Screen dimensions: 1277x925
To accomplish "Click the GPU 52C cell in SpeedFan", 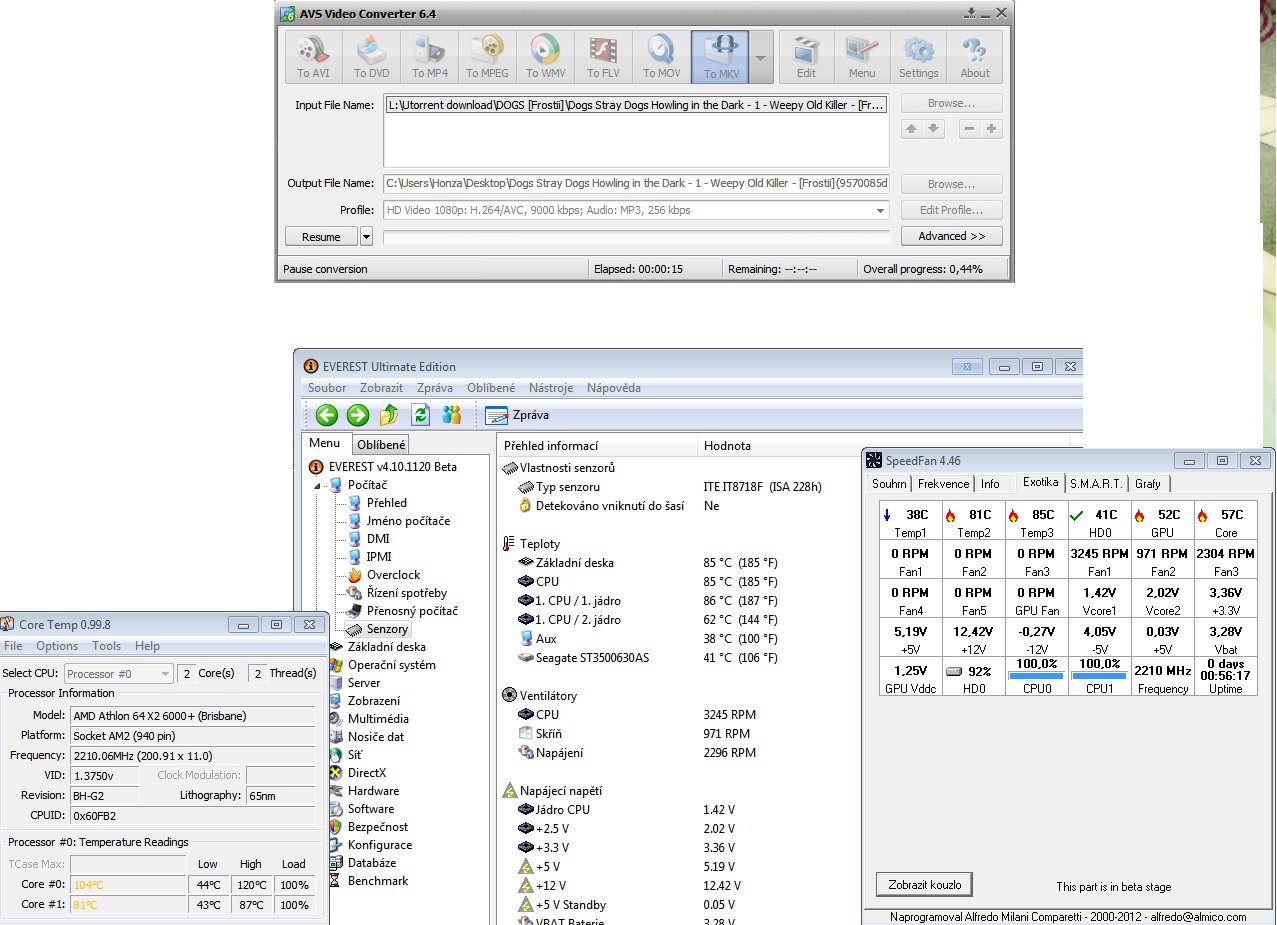I will (1162, 521).
